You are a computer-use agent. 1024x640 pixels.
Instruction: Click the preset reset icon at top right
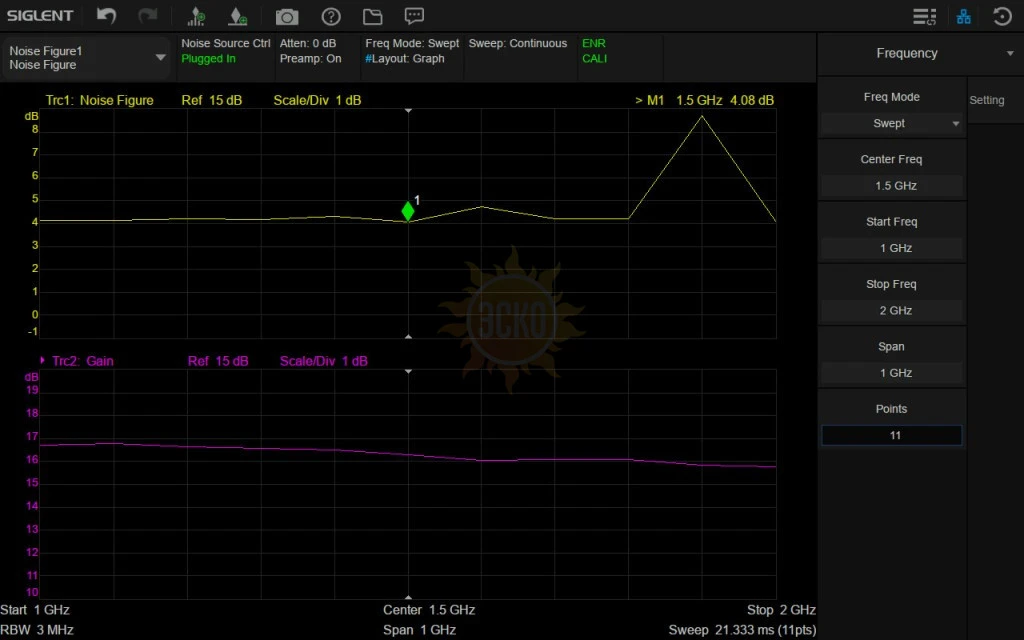(x=1002, y=17)
